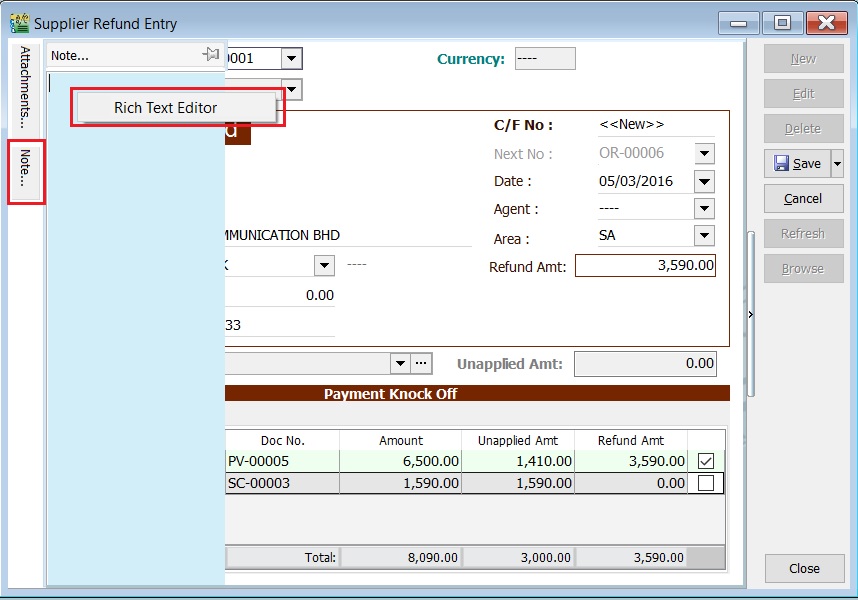This screenshot has height=600, width=858.
Task: Click the Refund Amt input field
Action: (x=645, y=266)
